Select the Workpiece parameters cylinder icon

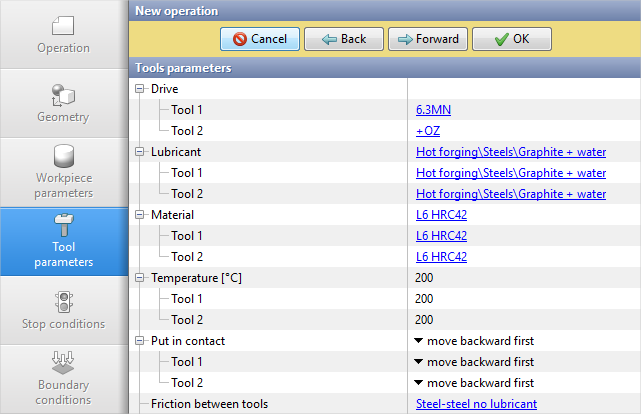[x=63, y=157]
